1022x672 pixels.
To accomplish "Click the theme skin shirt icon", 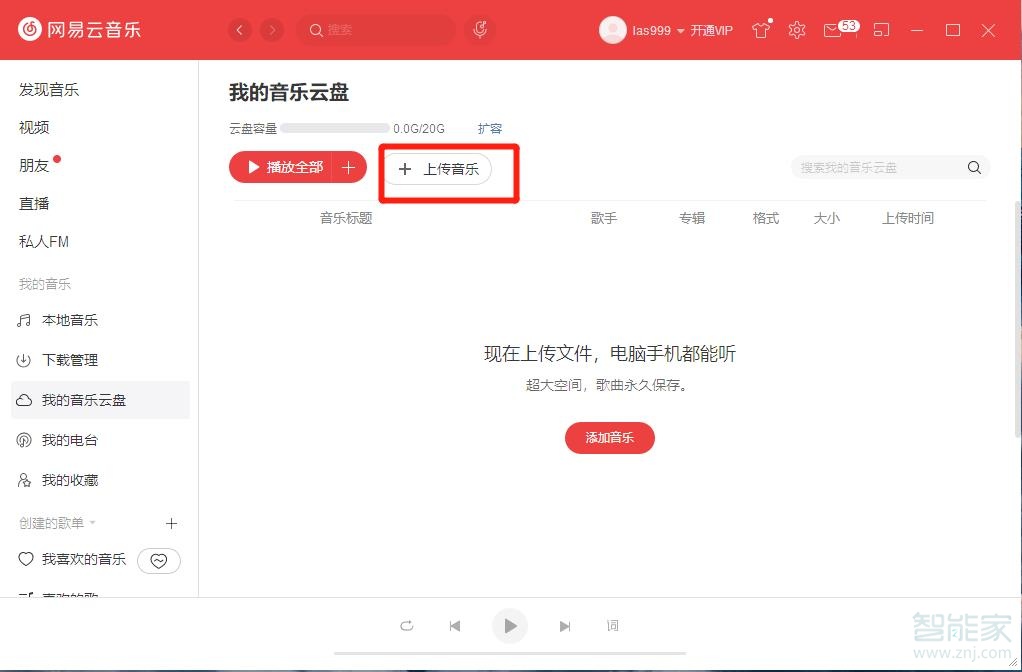I will click(x=760, y=30).
